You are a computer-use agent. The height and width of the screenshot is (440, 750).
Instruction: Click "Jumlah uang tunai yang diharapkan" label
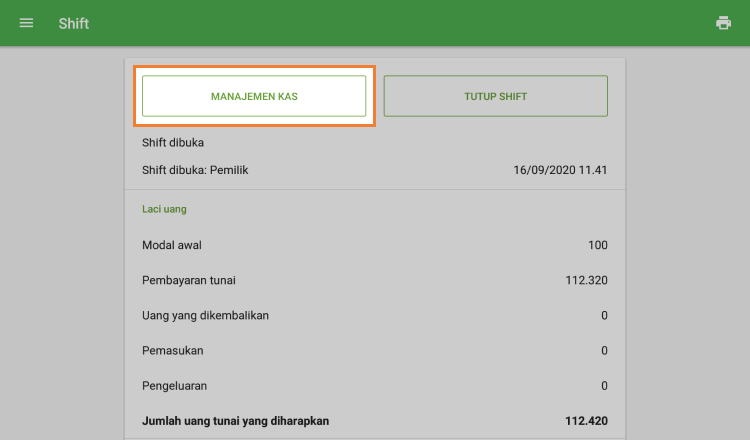point(235,421)
